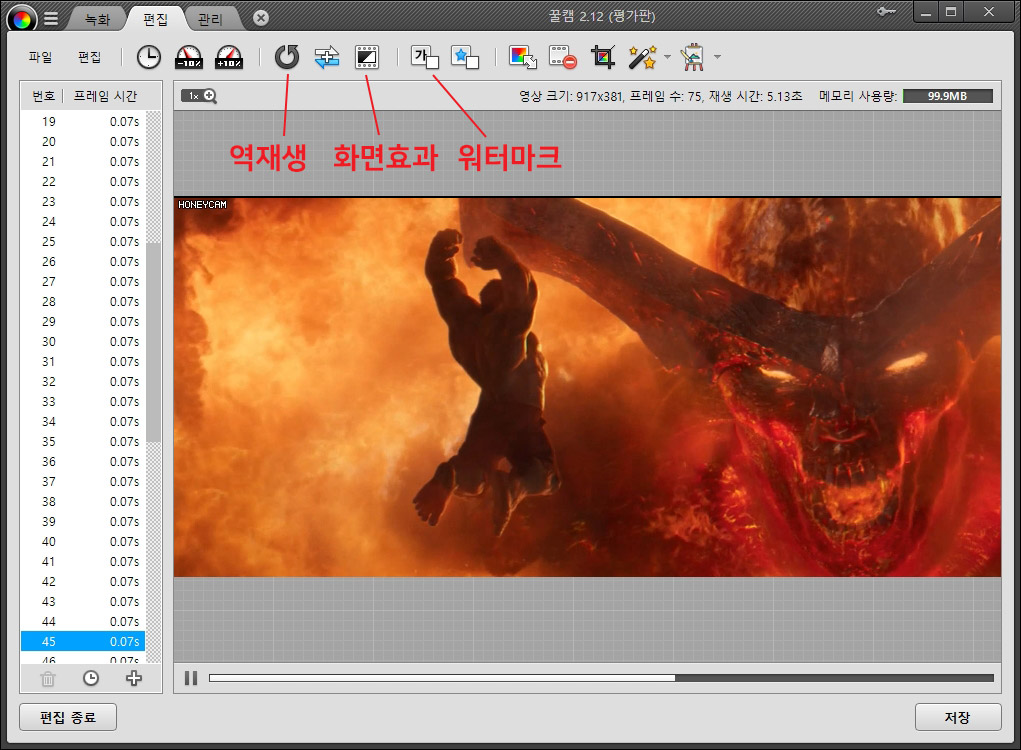Select the reverse playback (역재생) tool
Viewport: 1021px width, 750px height.
coord(287,58)
